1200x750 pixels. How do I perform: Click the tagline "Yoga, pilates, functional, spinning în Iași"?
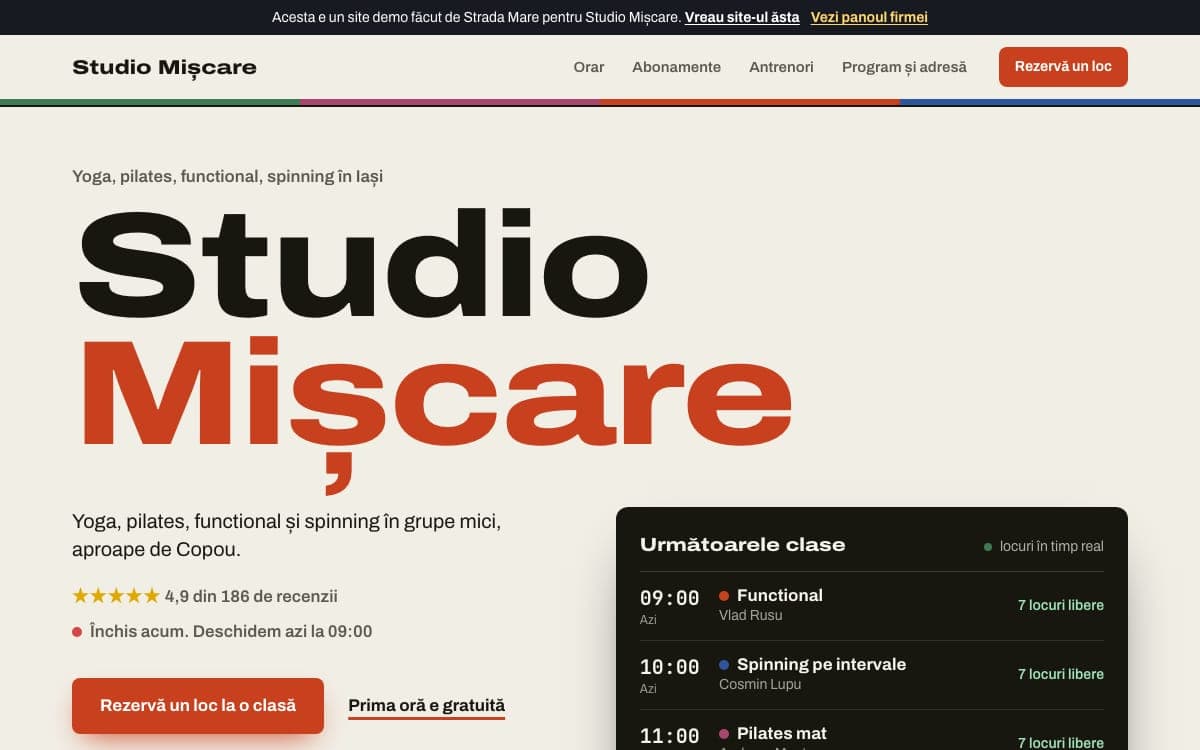click(x=227, y=176)
